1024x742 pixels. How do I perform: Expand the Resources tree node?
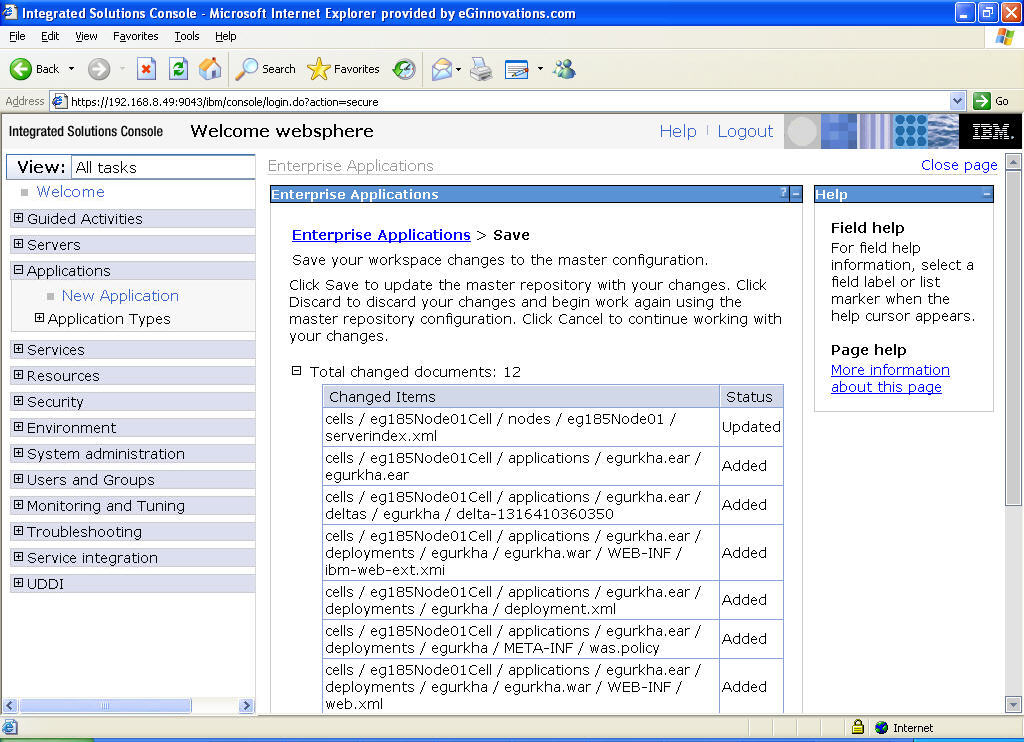click(18, 375)
